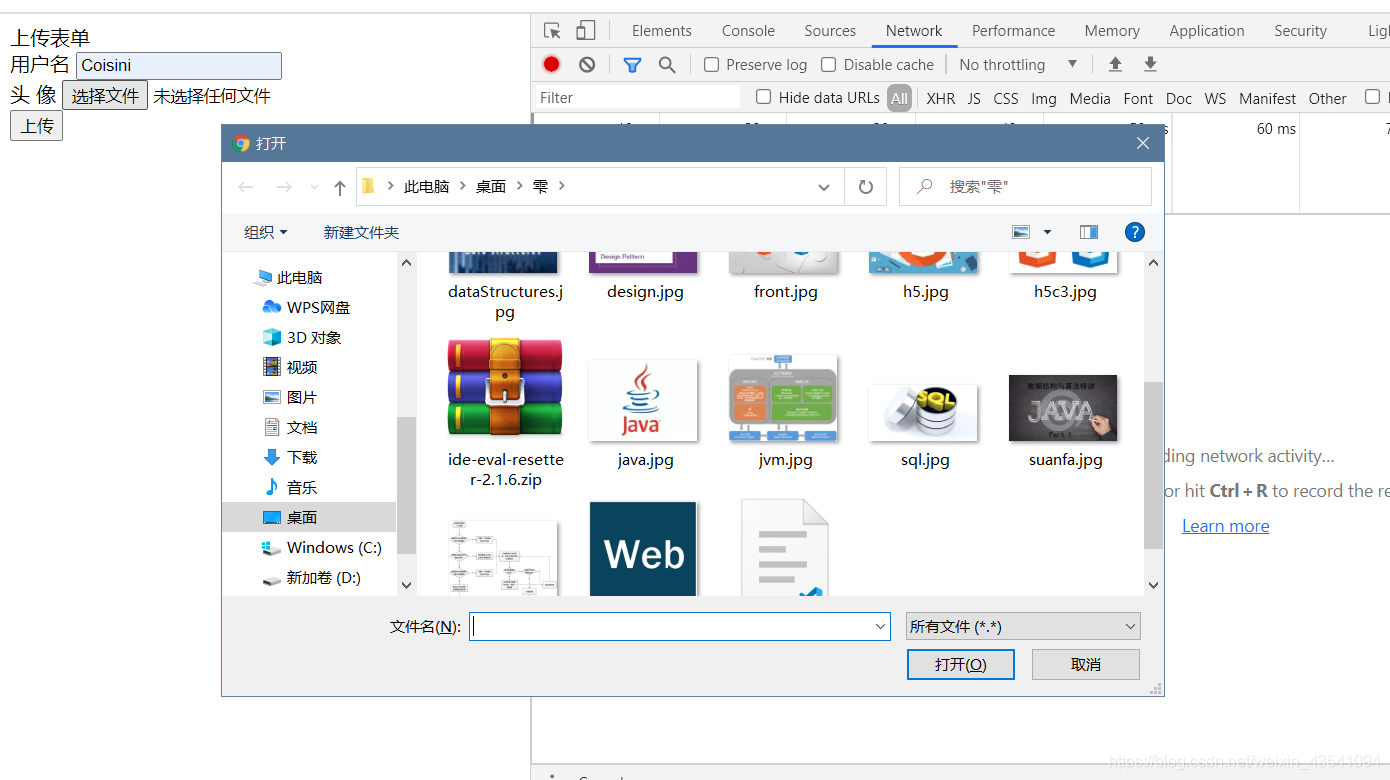Open the 组织 menu dropdown
The height and width of the screenshot is (780, 1390).
point(266,232)
